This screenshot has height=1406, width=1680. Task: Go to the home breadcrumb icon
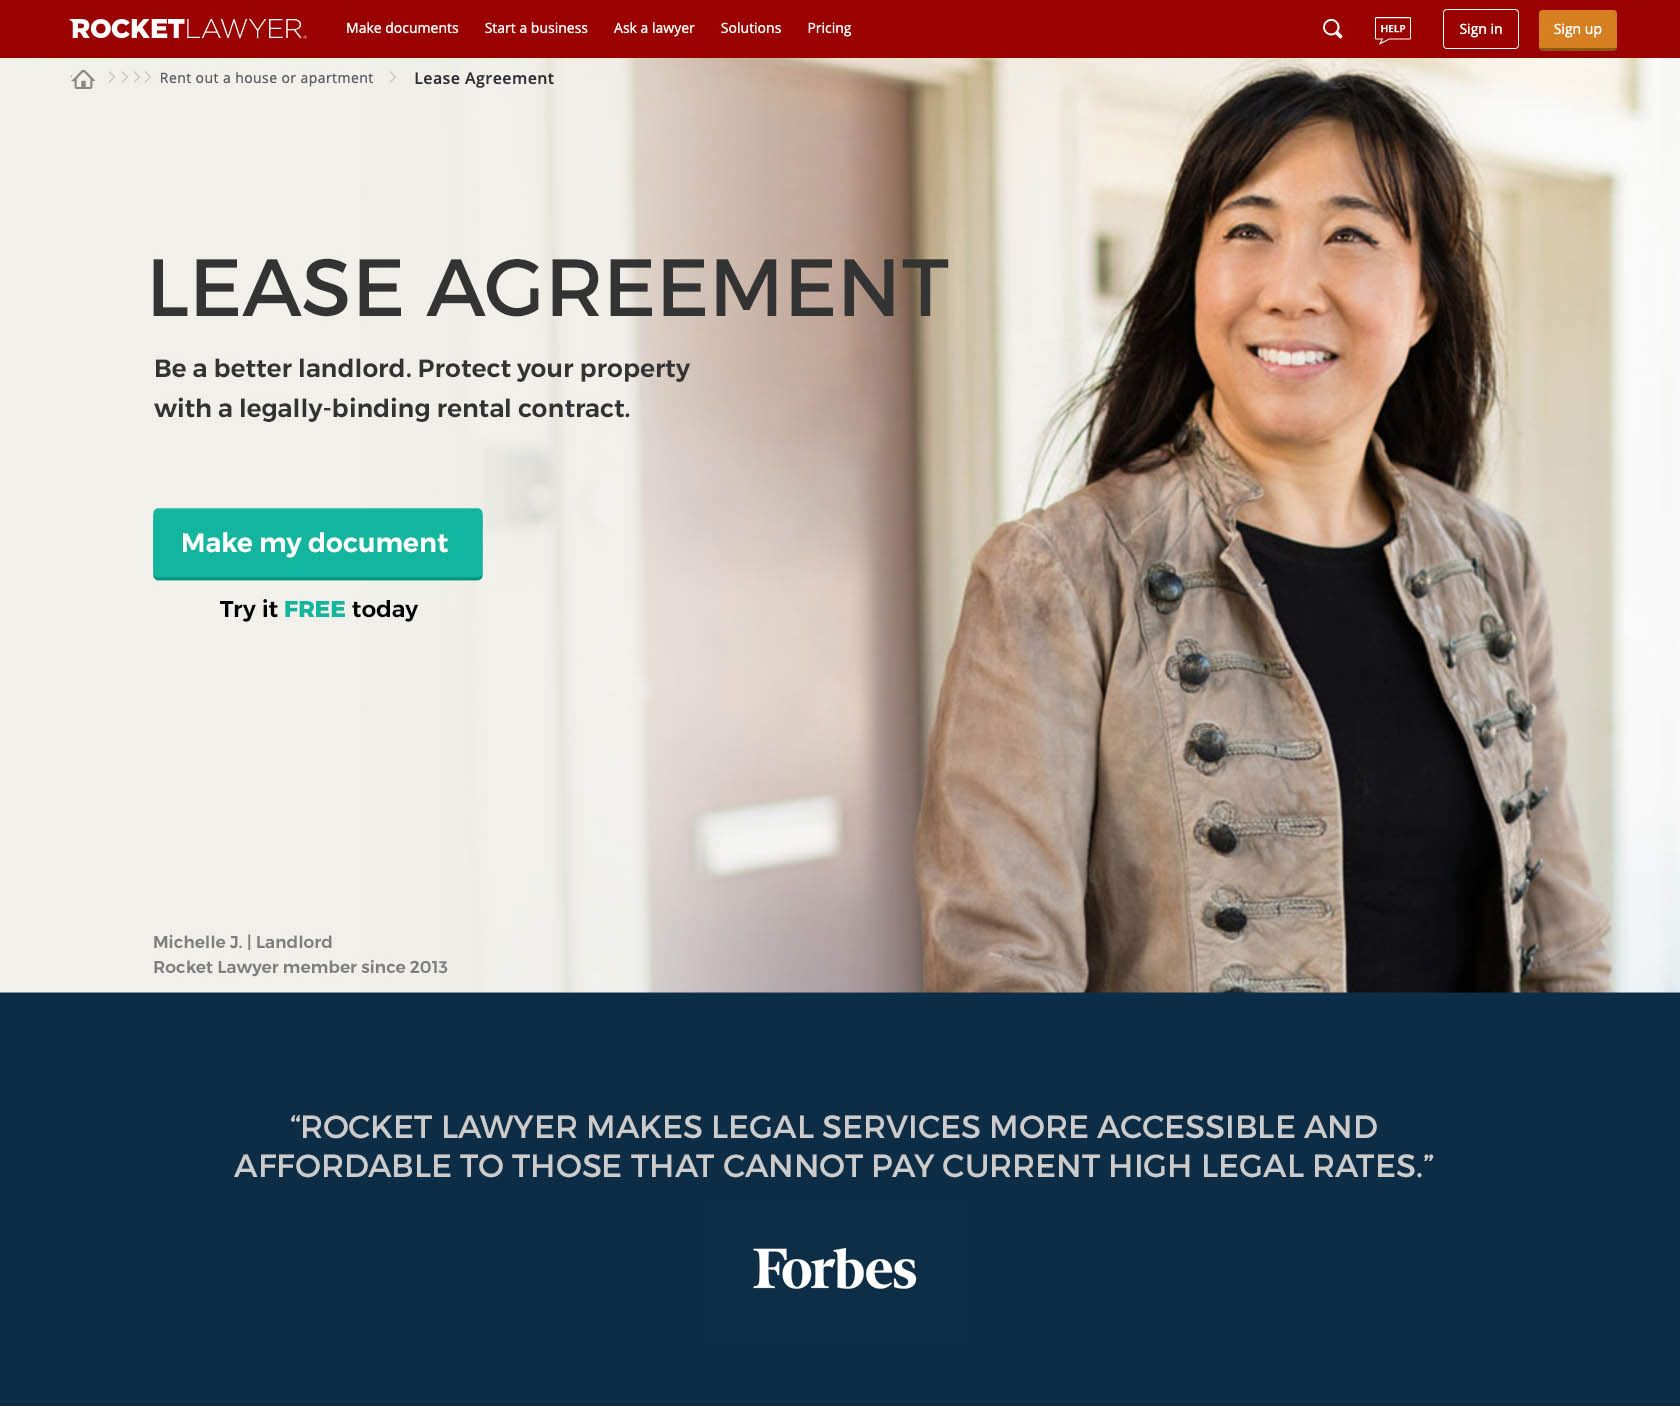coord(83,79)
